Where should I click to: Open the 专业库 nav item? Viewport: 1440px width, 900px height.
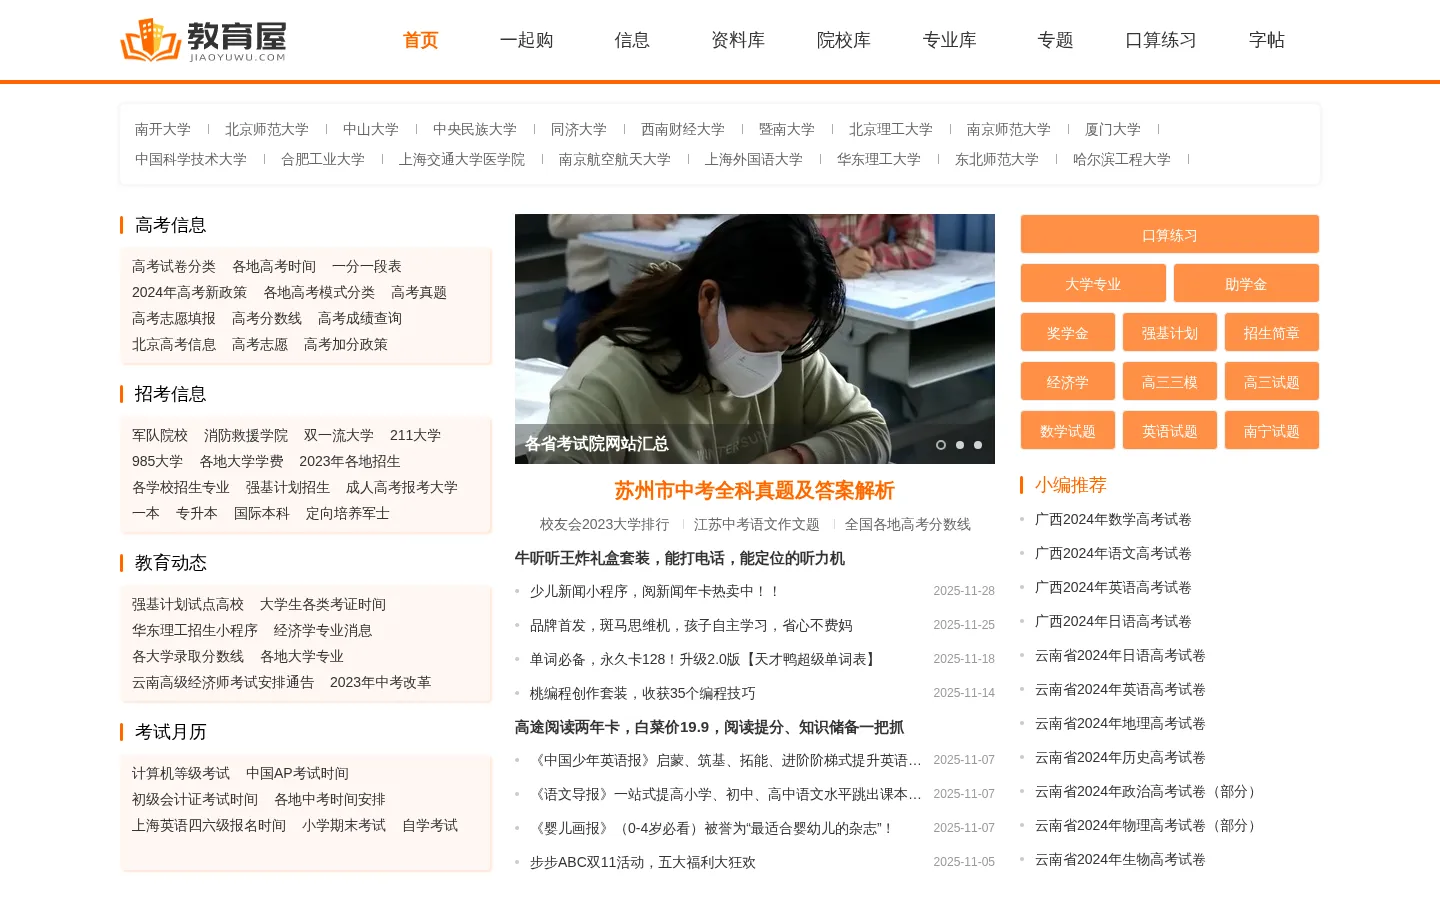(x=950, y=40)
